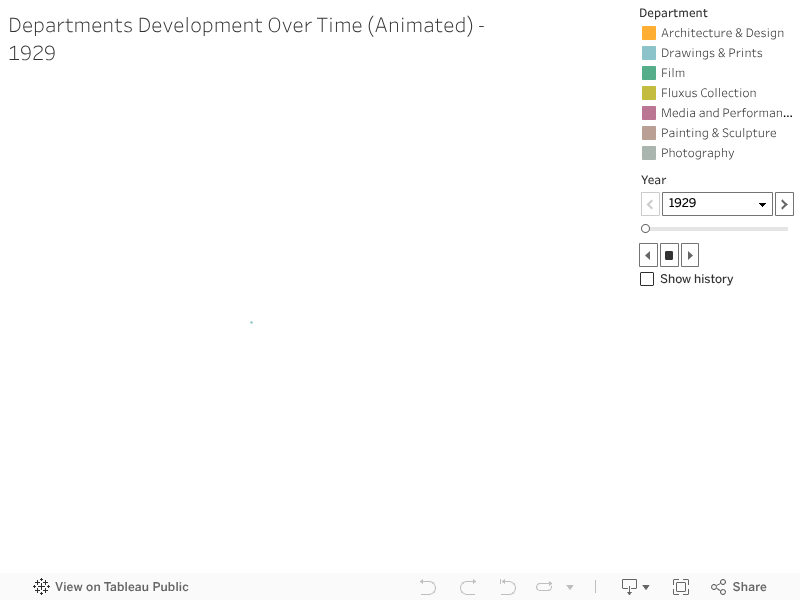800x600 pixels.
Task: Open the Refresh dropdown arrow
Action: click(570, 587)
